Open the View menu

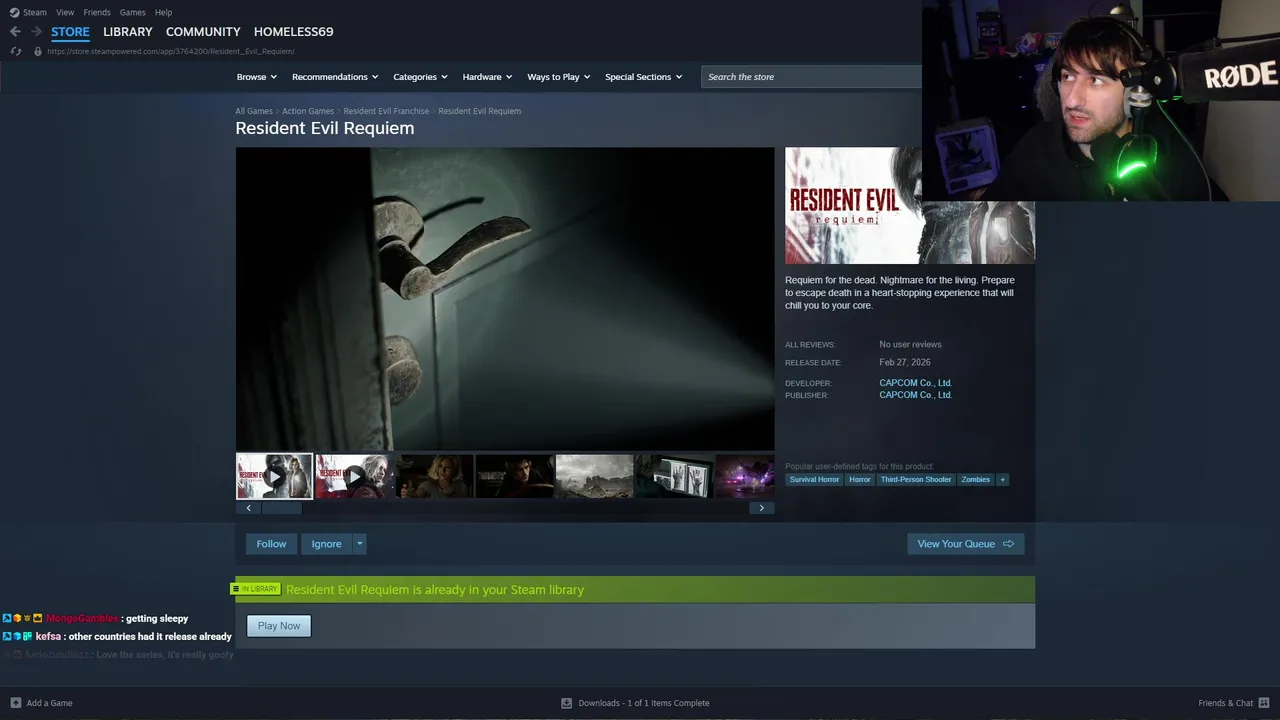[65, 12]
